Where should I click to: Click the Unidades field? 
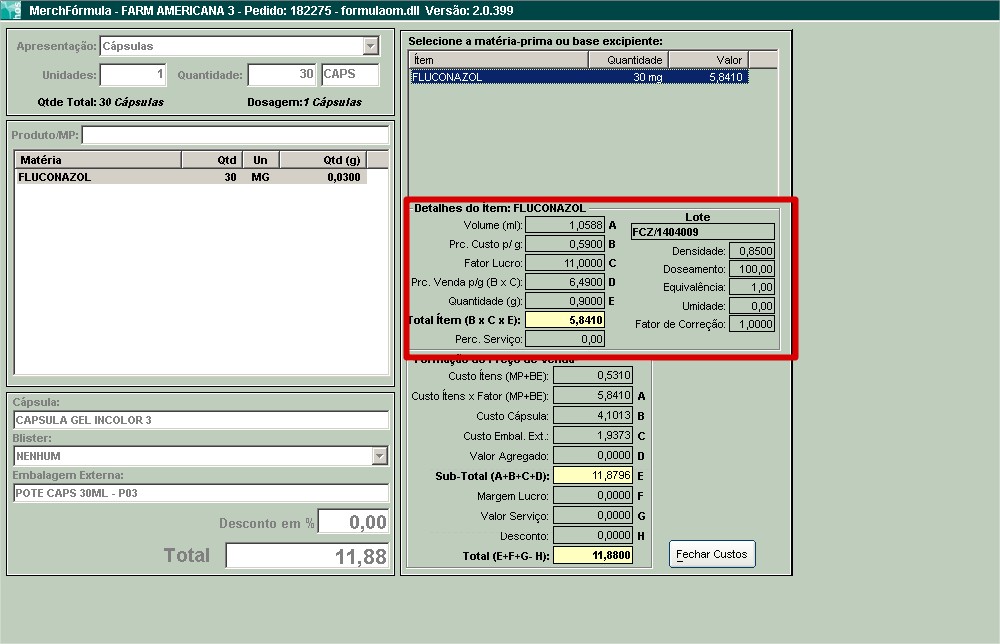[133, 75]
